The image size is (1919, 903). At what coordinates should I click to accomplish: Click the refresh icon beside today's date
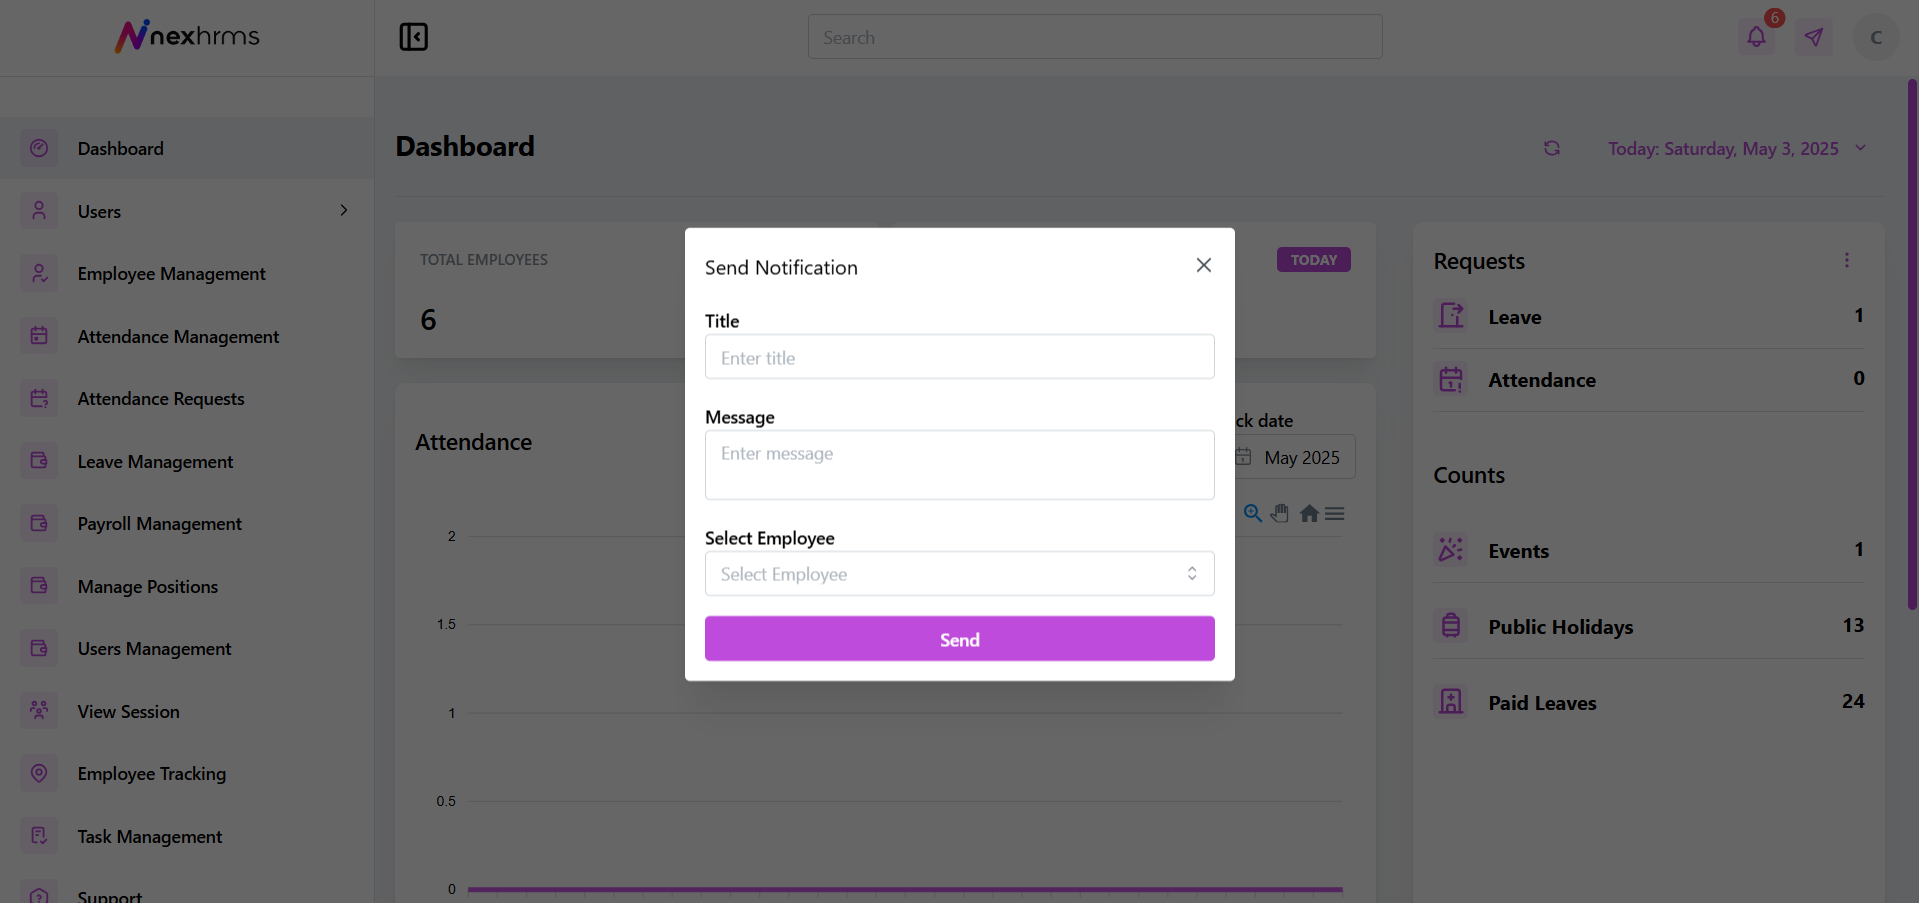pos(1552,148)
